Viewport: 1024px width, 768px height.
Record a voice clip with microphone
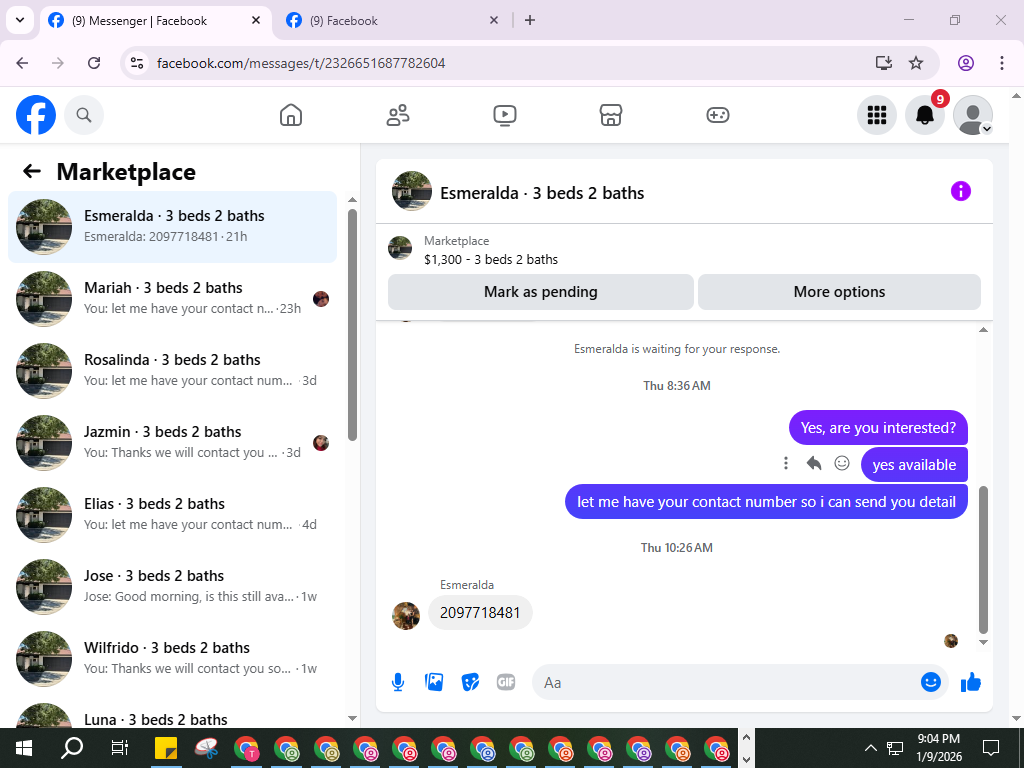click(398, 682)
